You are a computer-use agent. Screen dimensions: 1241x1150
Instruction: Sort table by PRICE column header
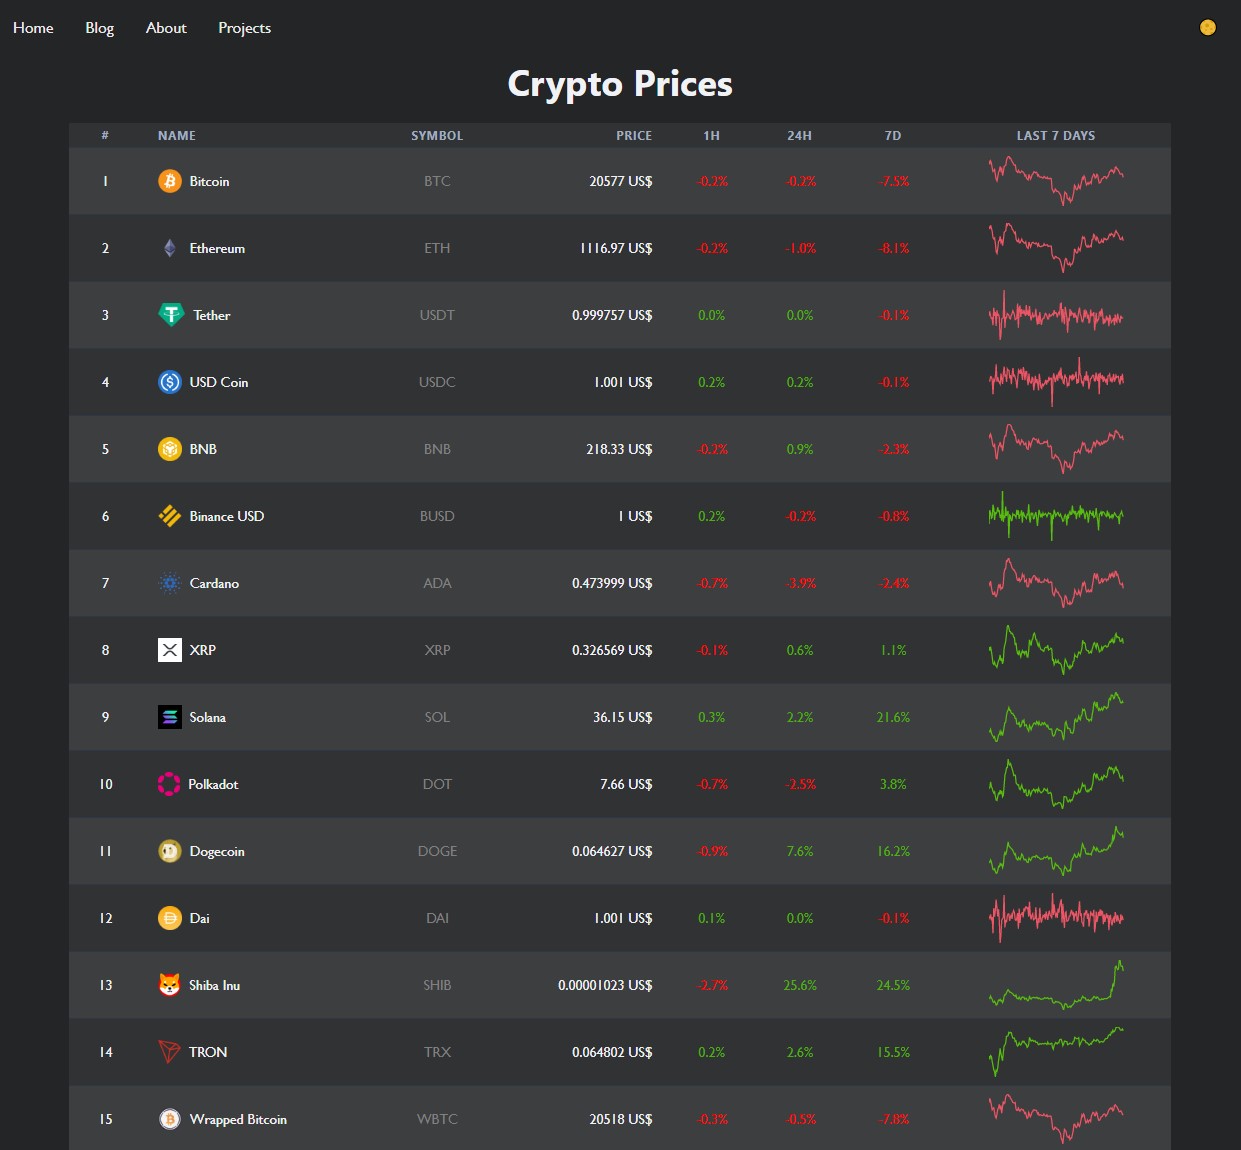[634, 136]
